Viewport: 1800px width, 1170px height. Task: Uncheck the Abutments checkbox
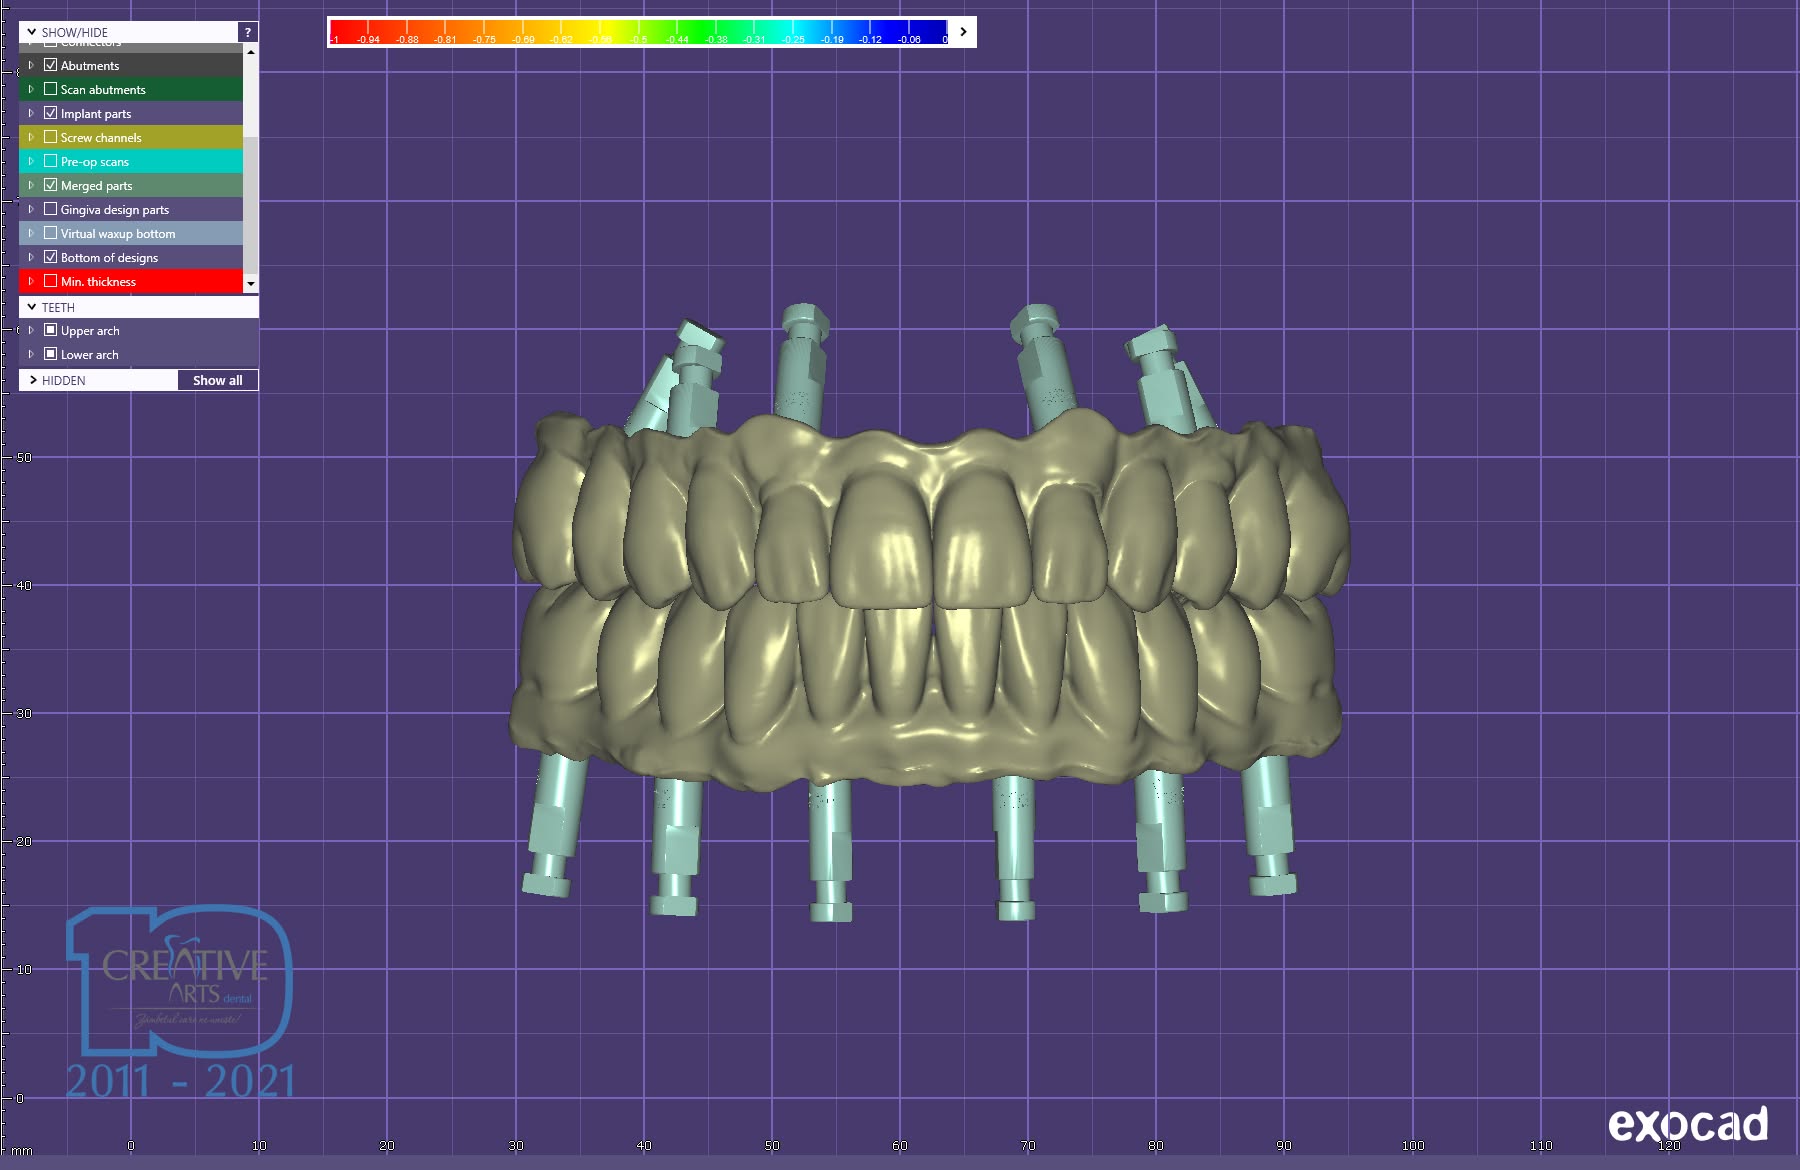[50, 65]
